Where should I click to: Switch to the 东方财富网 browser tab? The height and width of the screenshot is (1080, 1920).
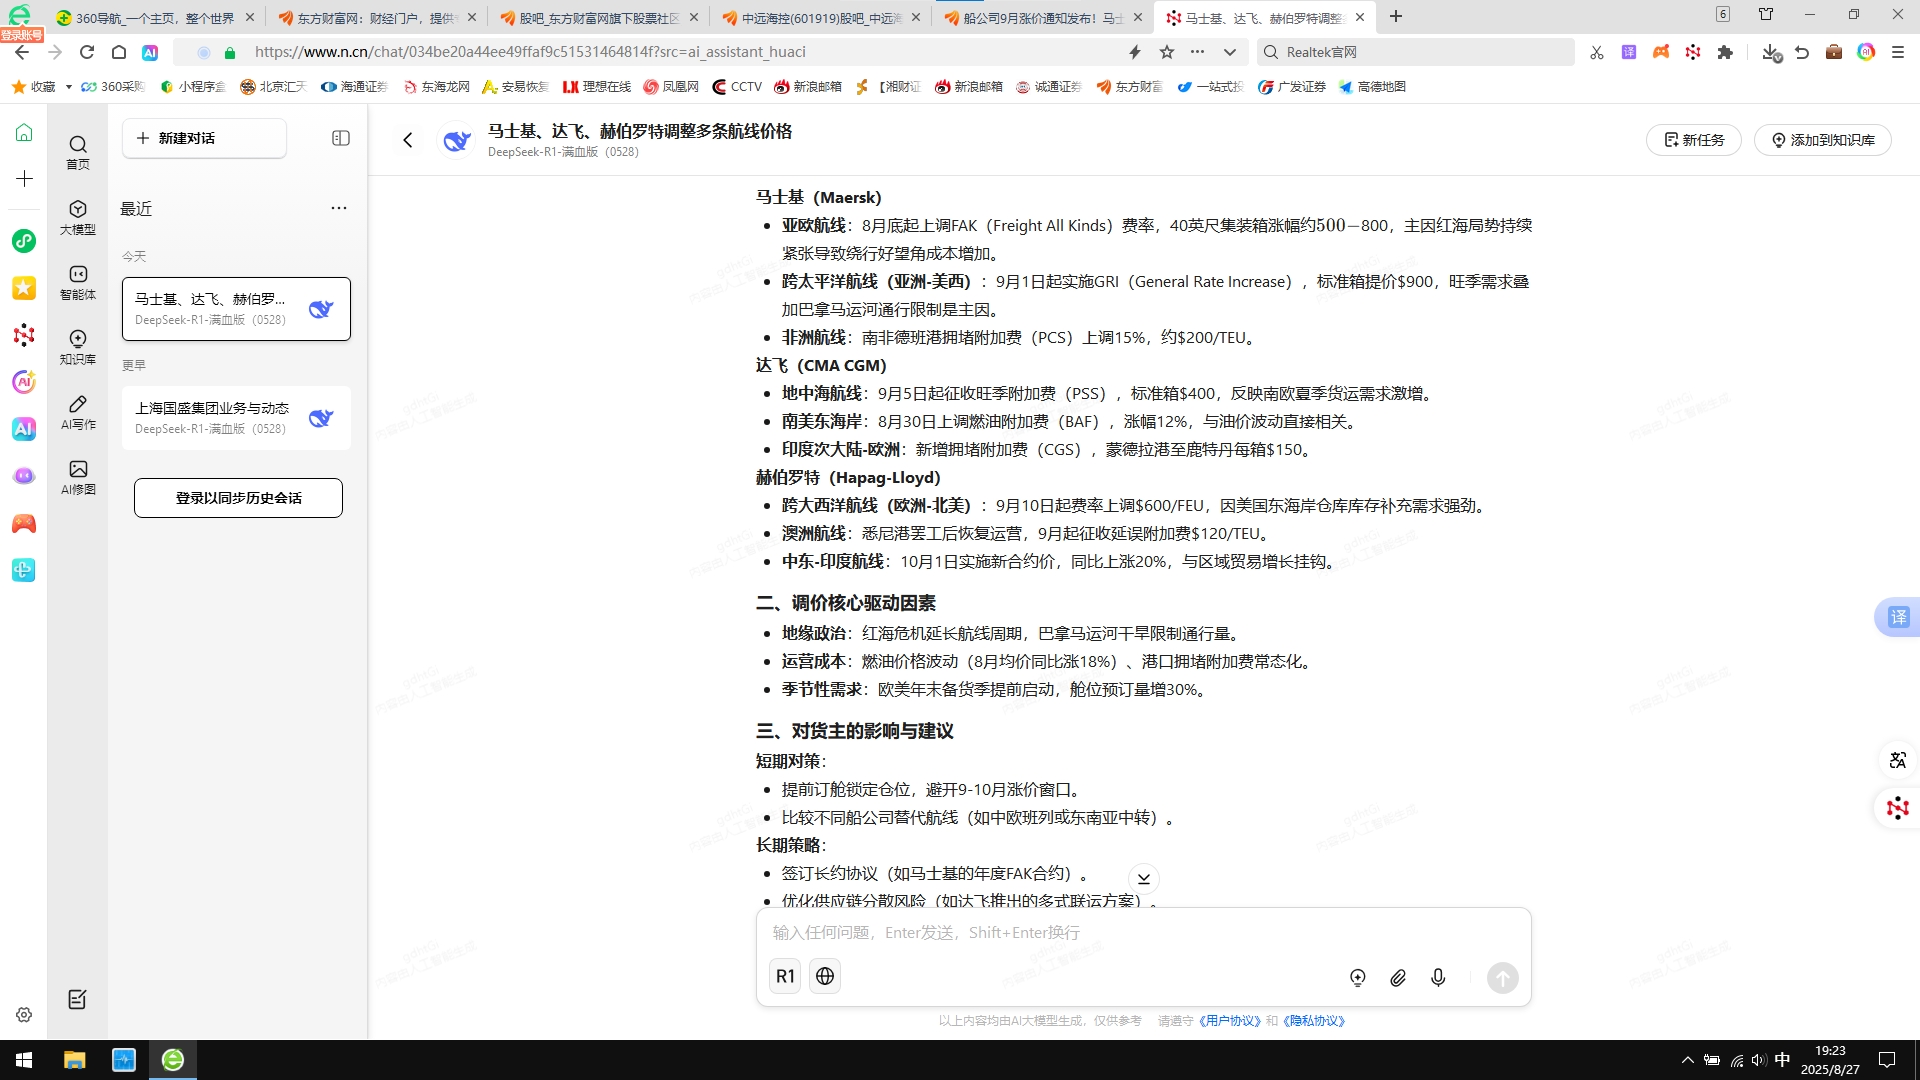pyautogui.click(x=377, y=18)
